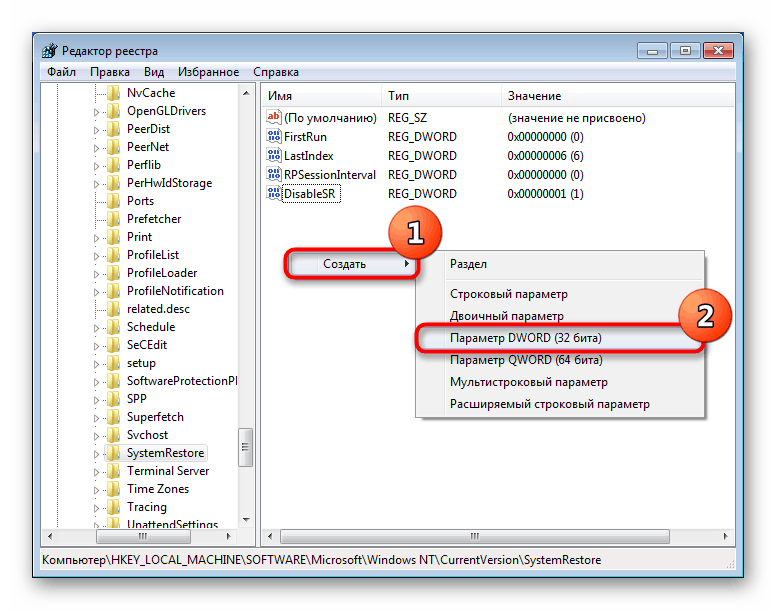The image size is (776, 610).
Task: Choose Раздел in the submenu
Action: coord(560,264)
